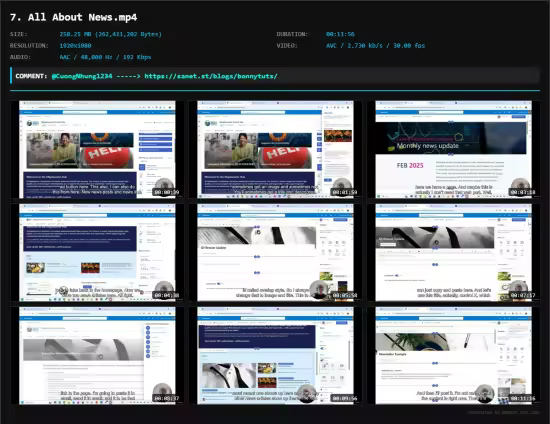Select the '00:11:56' duration value
The height and width of the screenshot is (424, 550).
click(340, 34)
